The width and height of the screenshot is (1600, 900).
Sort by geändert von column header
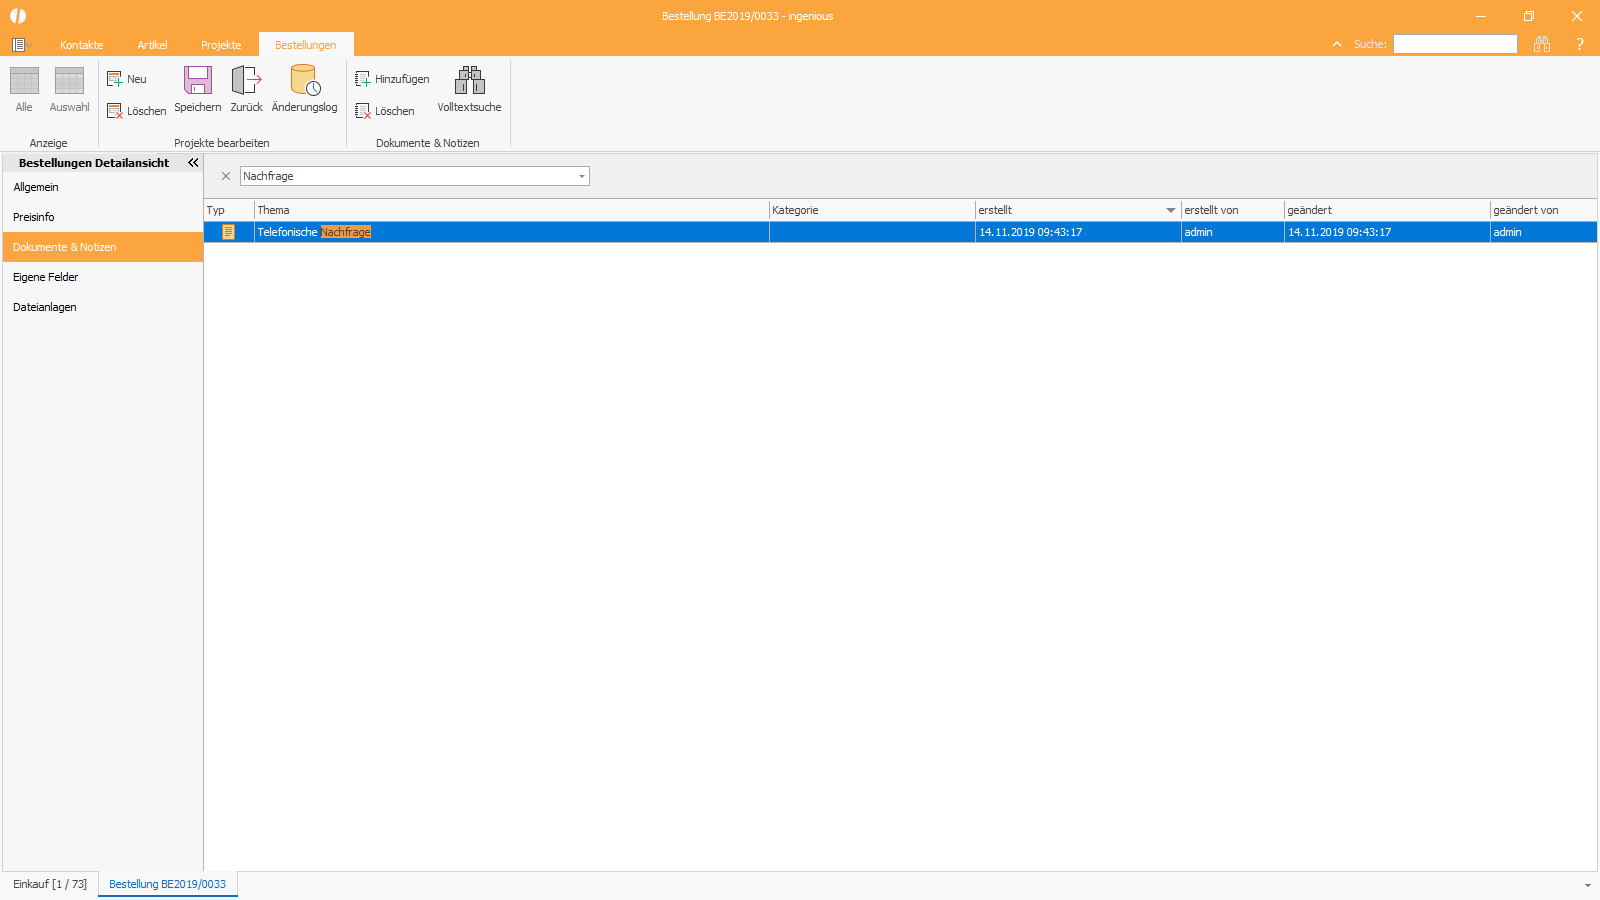(1543, 210)
